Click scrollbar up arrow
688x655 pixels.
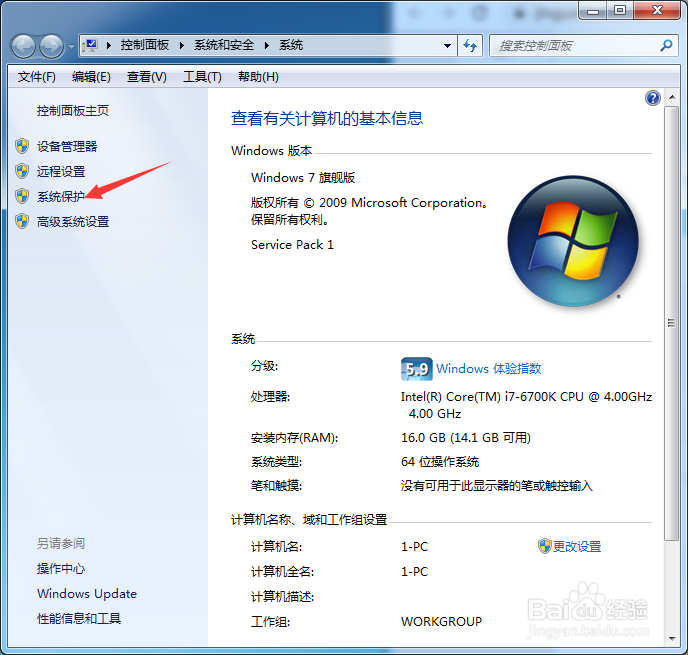pos(672,97)
